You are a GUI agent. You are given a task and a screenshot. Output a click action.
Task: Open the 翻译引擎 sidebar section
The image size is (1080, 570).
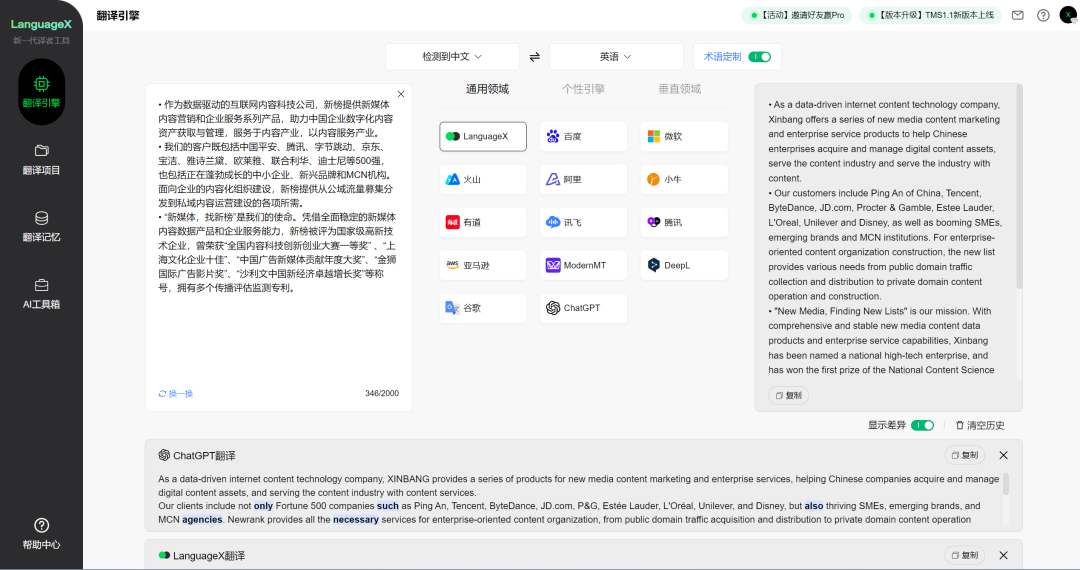pyautogui.click(x=41, y=92)
